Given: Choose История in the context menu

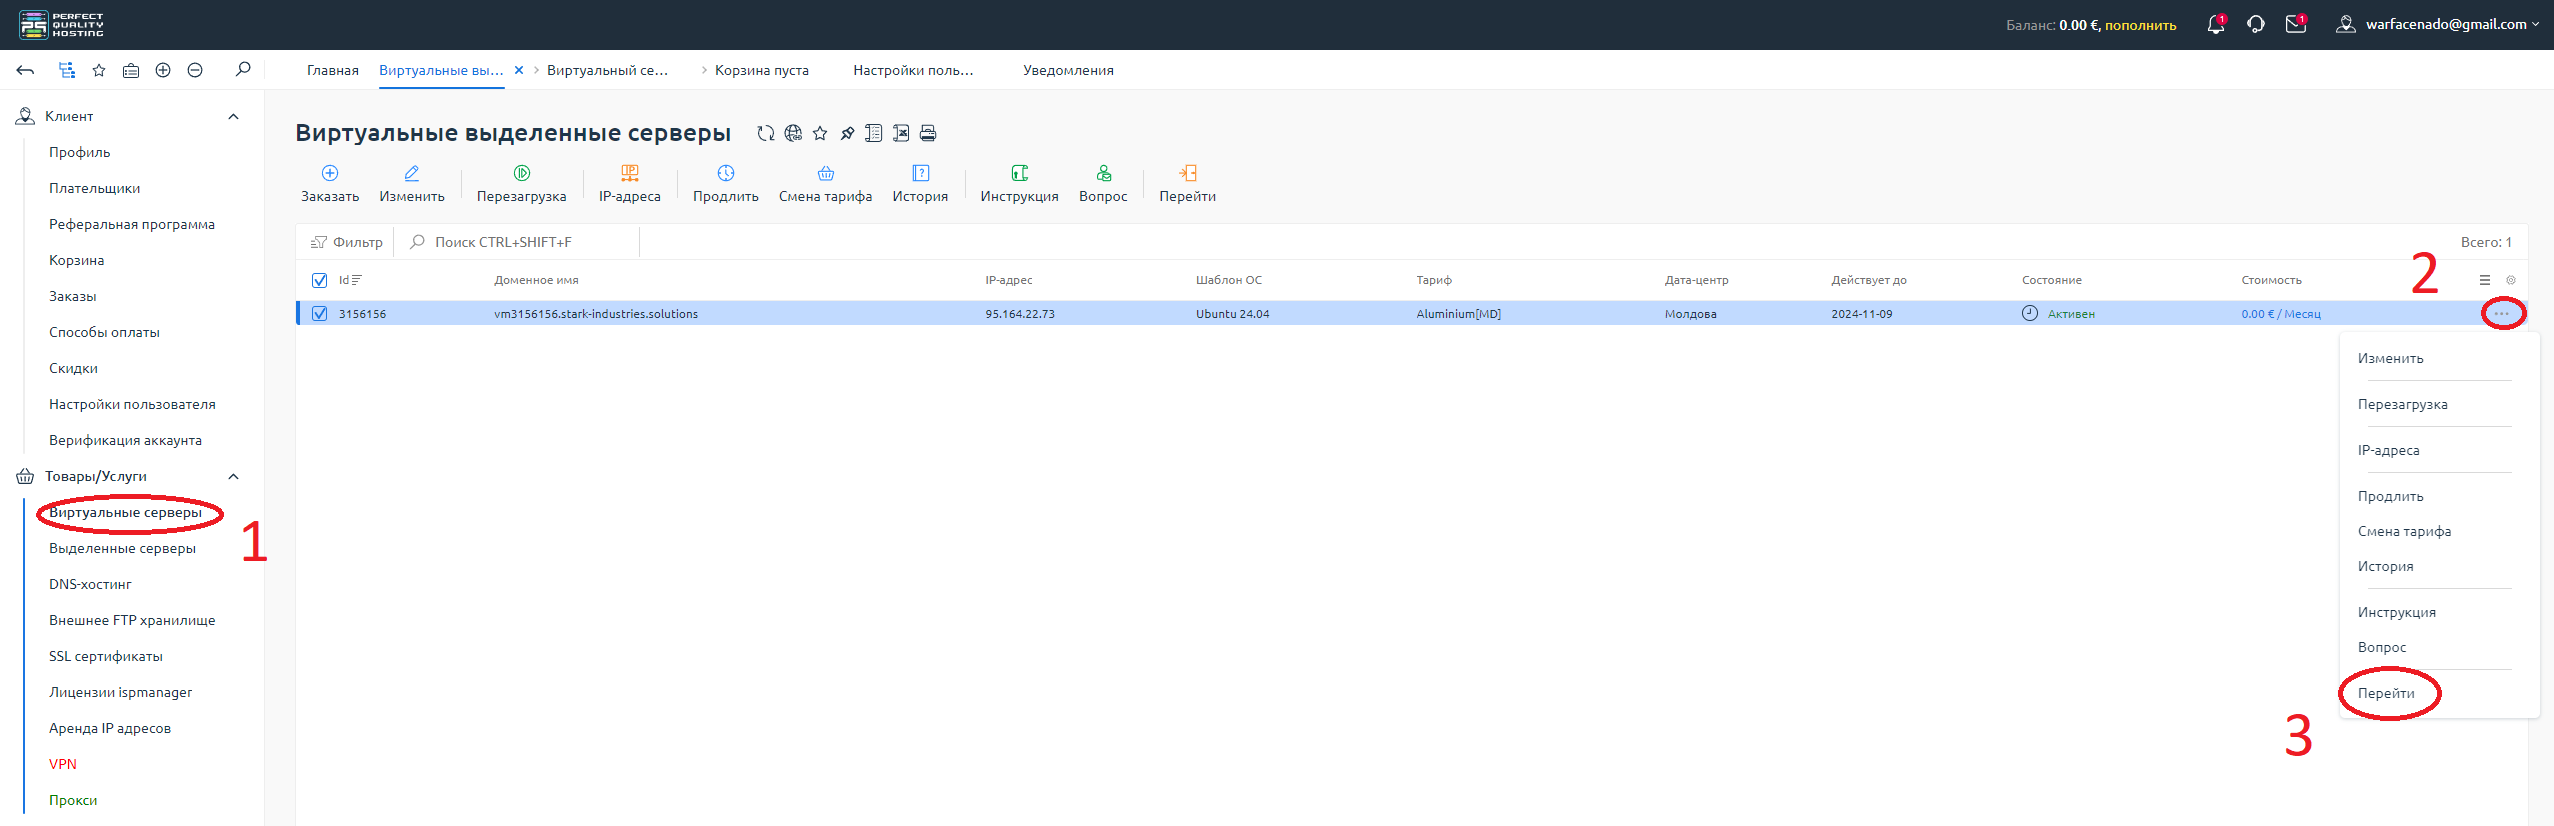Looking at the screenshot, I should pyautogui.click(x=2386, y=566).
